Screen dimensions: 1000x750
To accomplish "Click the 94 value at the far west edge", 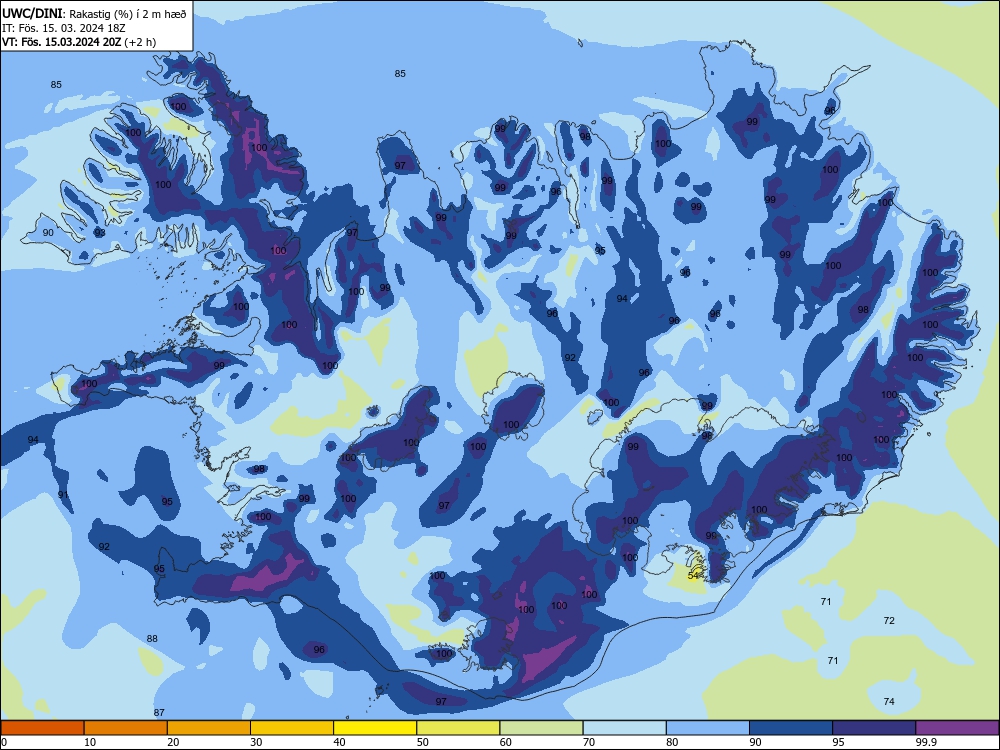I will (x=33, y=439).
